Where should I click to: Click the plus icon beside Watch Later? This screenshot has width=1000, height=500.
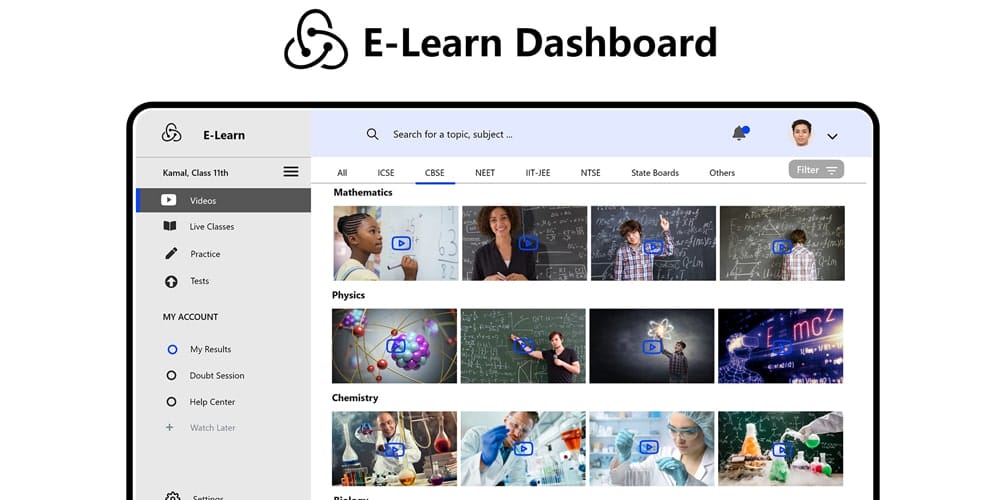pyautogui.click(x=169, y=428)
